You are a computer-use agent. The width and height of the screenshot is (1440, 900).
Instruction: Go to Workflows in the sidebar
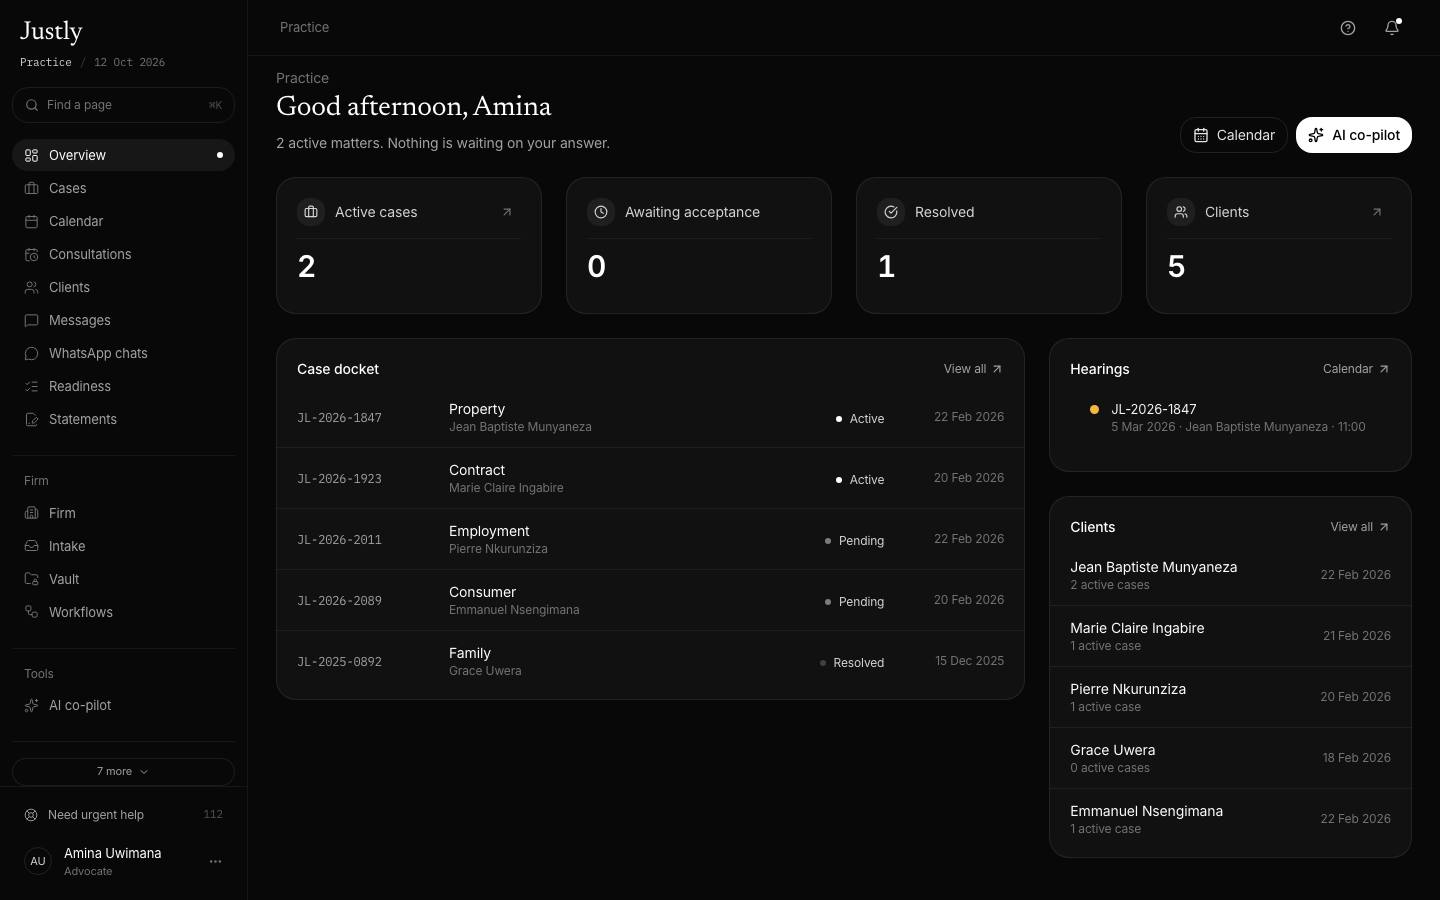point(123,612)
